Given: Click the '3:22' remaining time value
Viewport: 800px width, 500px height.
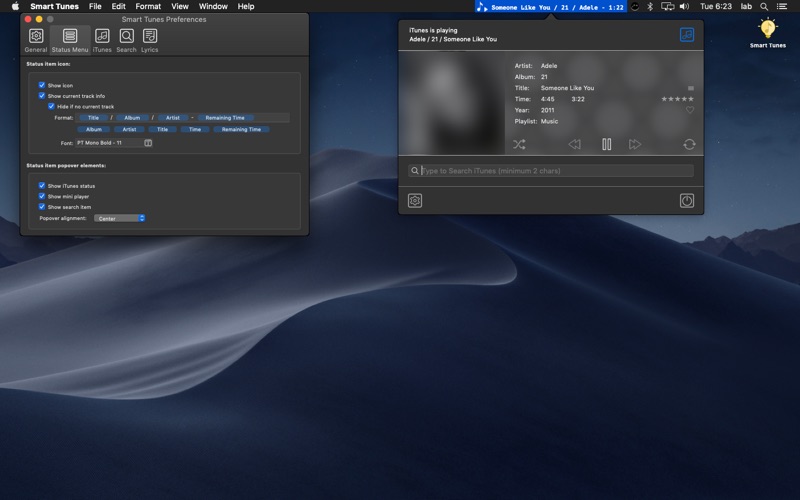Looking at the screenshot, I should [578, 99].
